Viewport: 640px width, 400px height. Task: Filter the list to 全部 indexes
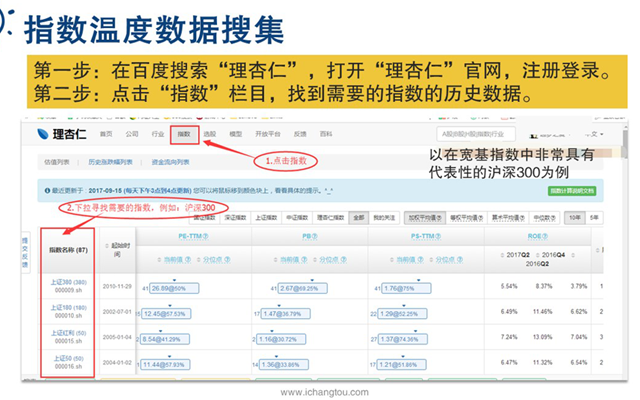359,218
